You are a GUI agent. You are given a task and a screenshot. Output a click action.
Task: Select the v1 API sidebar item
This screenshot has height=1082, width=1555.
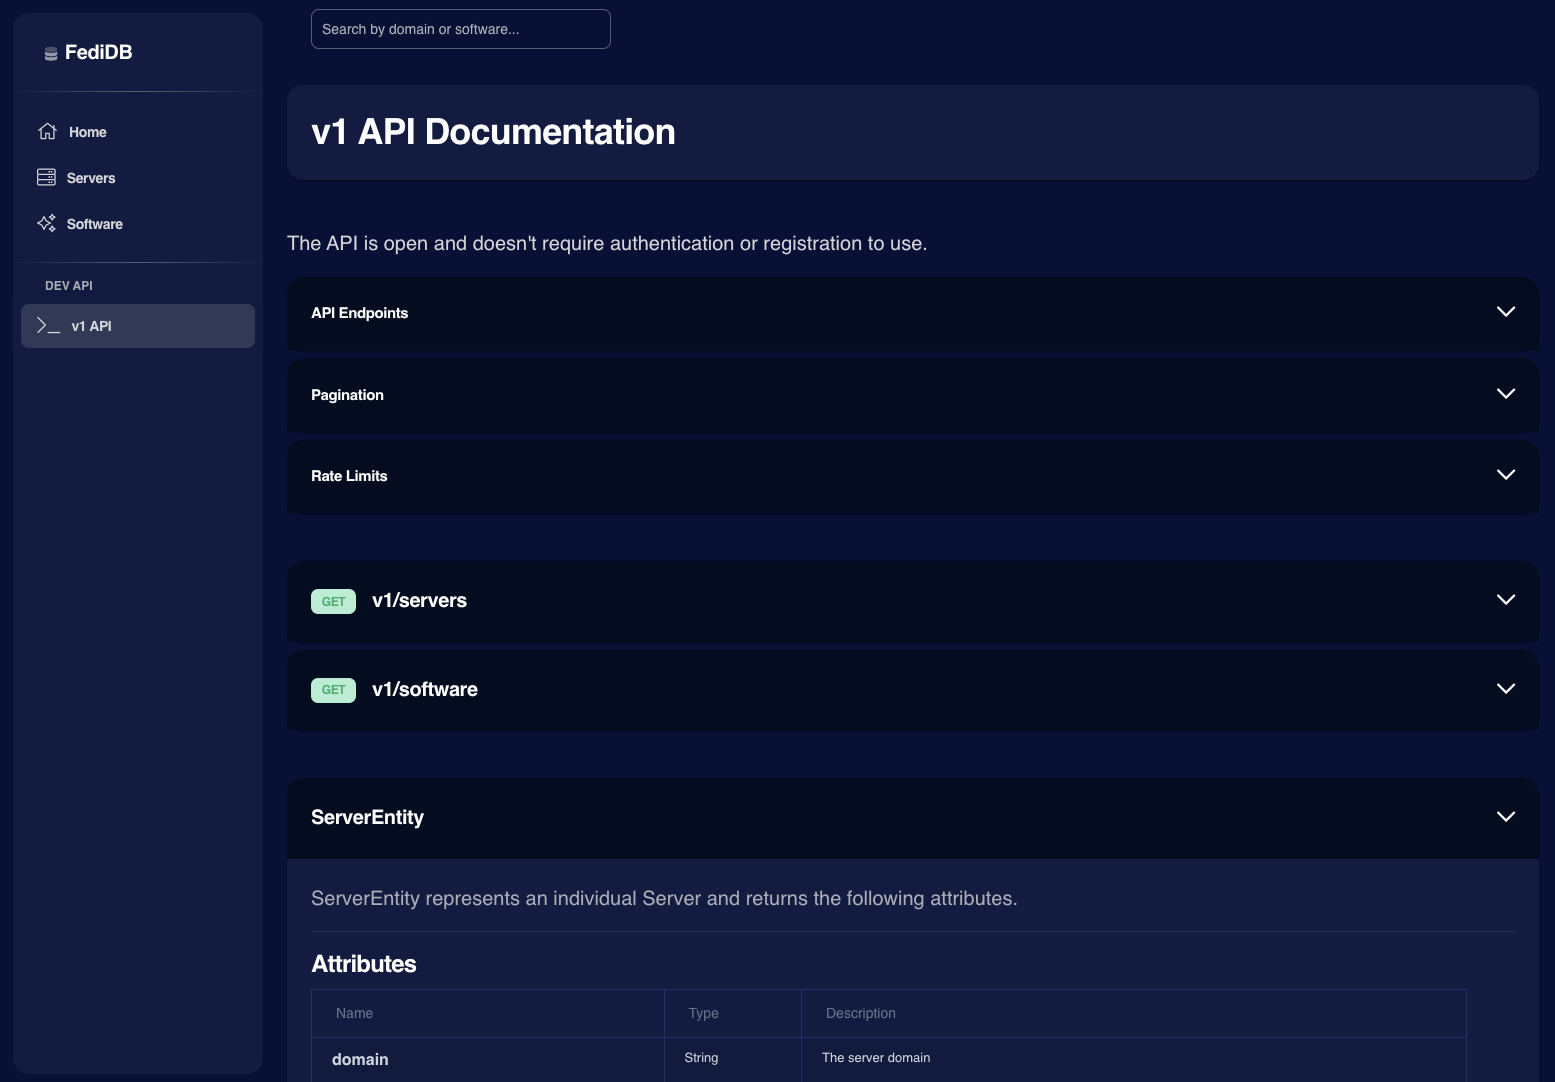(138, 326)
